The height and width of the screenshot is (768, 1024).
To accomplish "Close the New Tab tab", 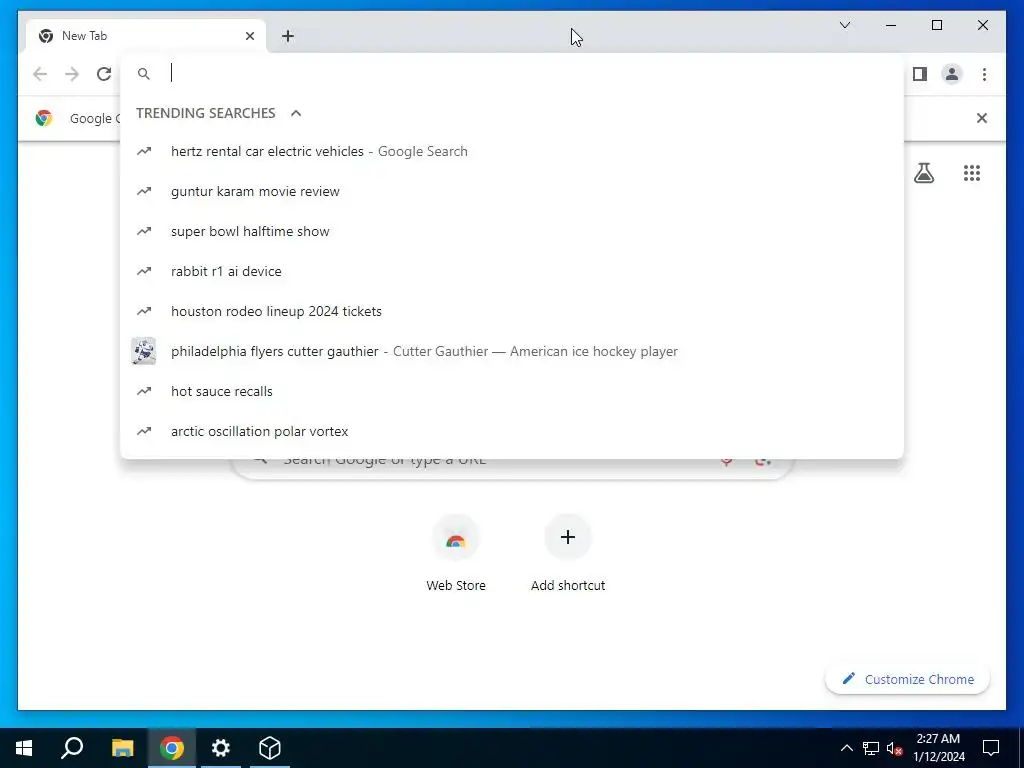I will pos(249,36).
